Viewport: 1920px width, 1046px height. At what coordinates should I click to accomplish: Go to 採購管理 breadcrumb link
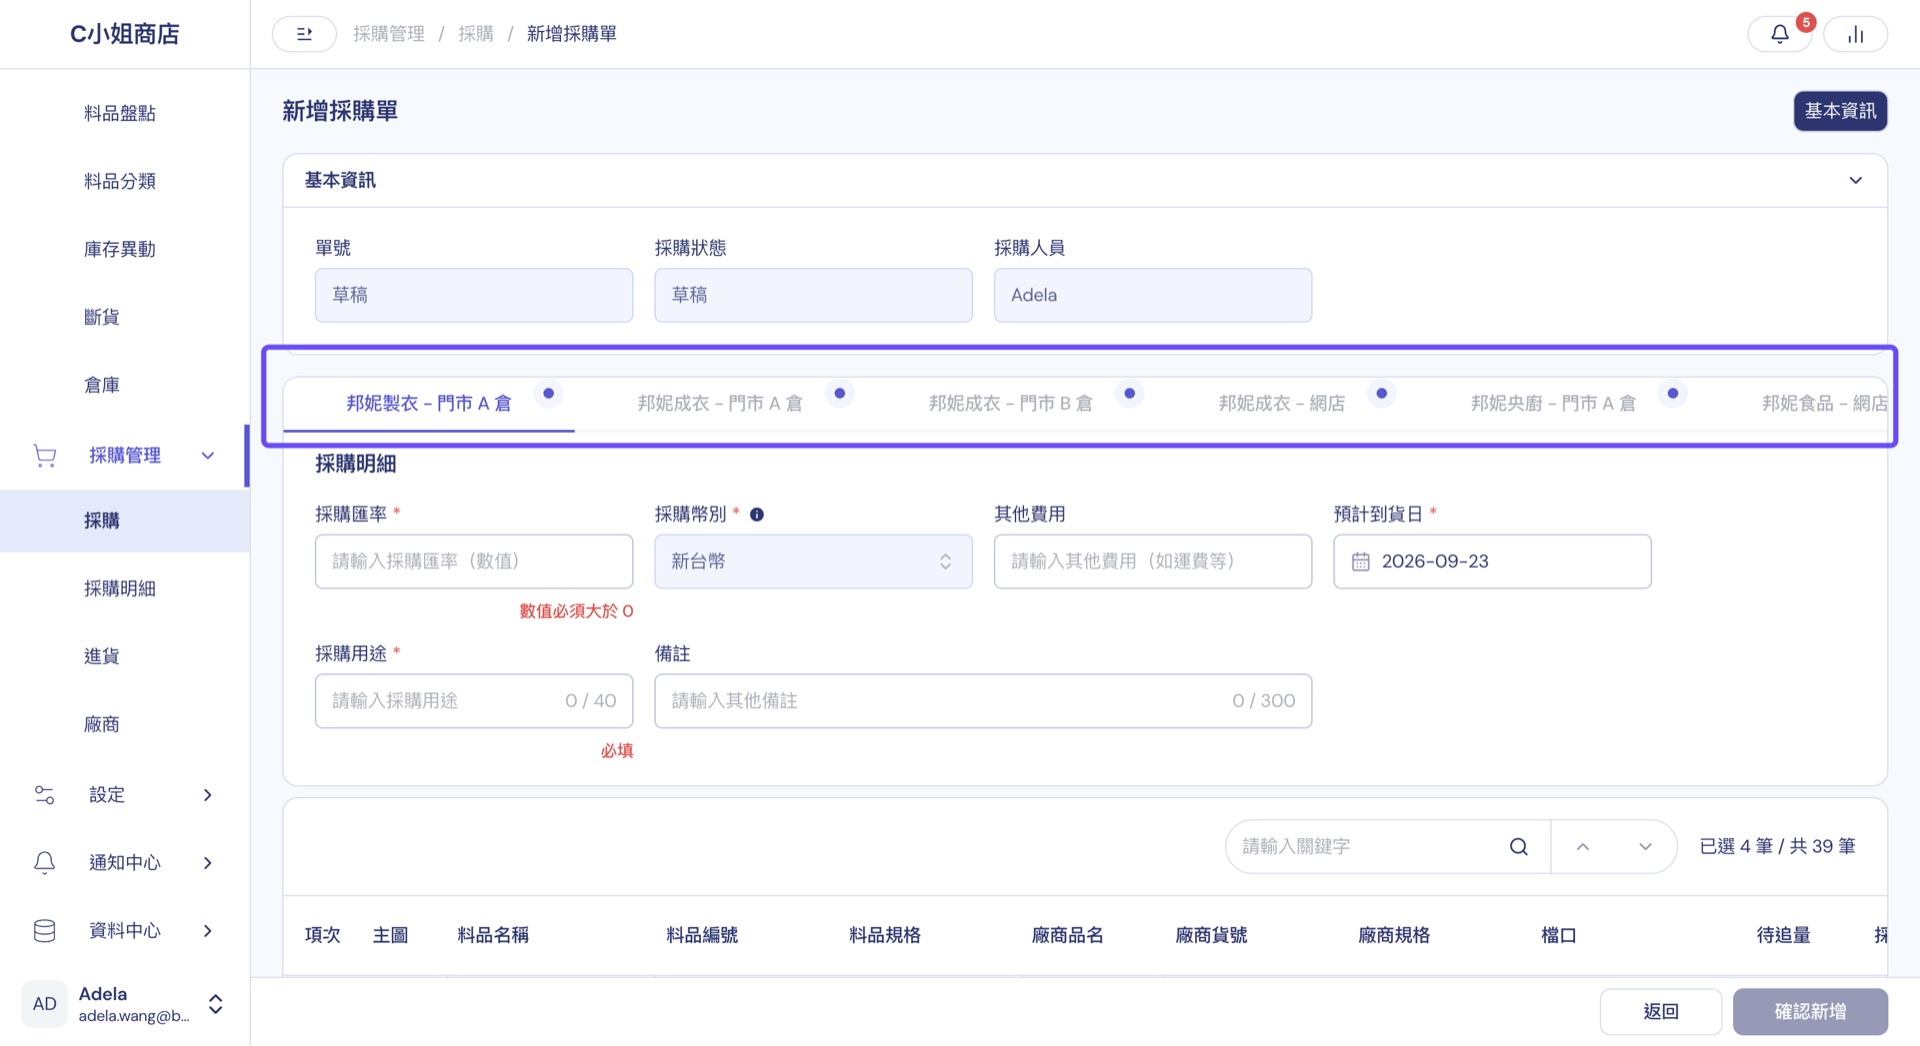[389, 34]
